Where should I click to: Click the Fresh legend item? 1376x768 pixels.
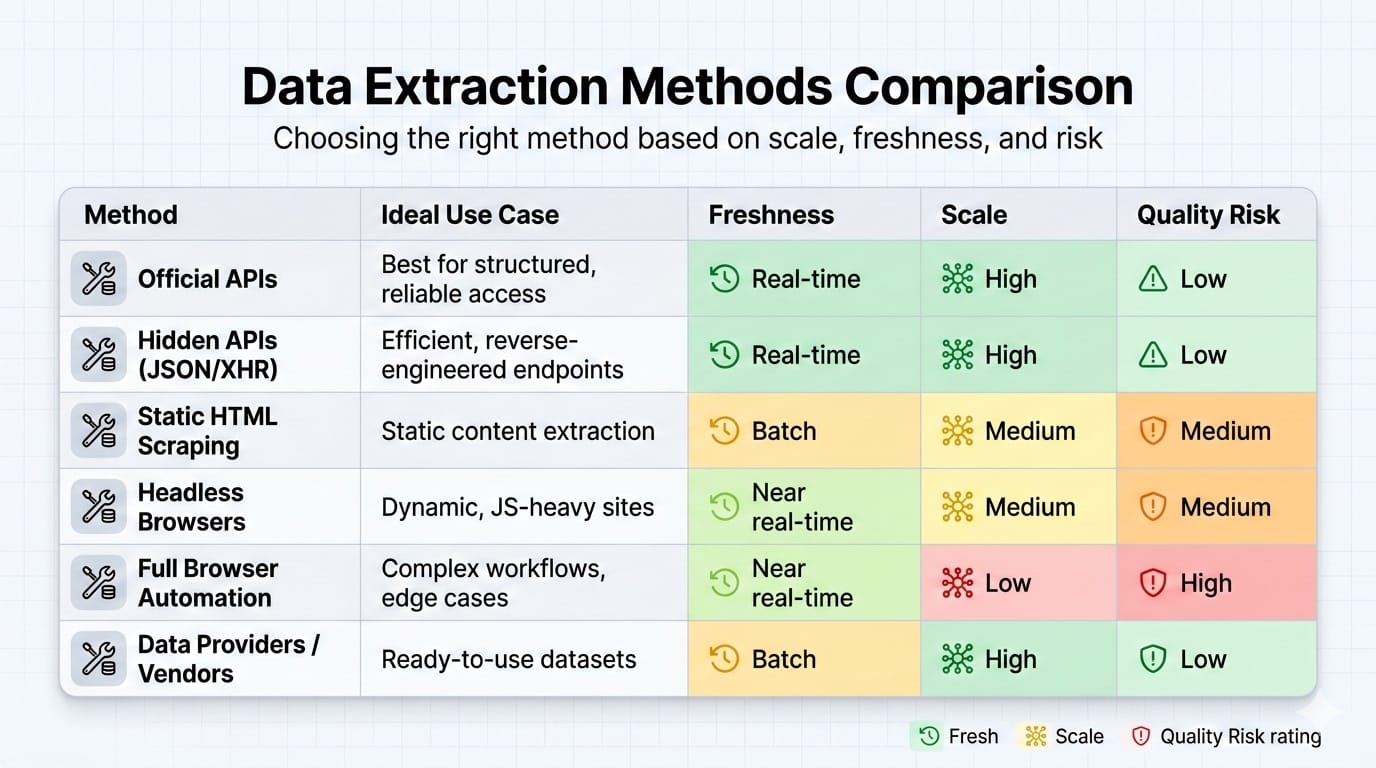[955, 737]
